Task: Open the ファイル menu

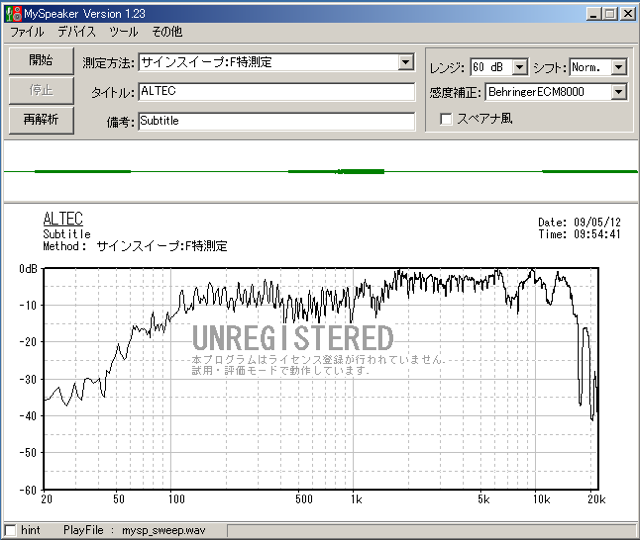Action: [x=27, y=32]
